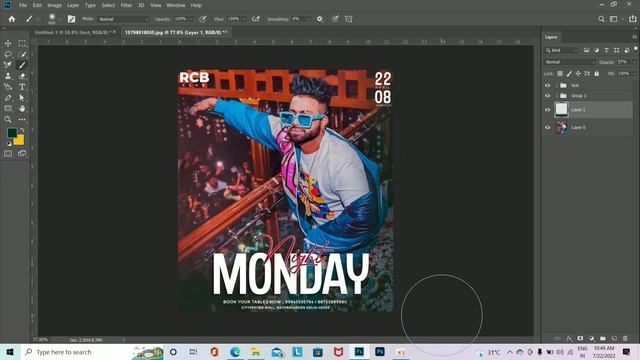Open the brush Mode dropdown
640x360 pixels.
(124, 19)
